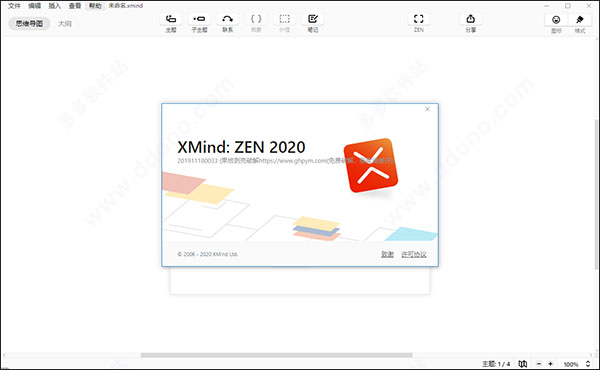Click the 100% zoom level value
Image resolution: width=600 pixels, height=370 pixels.
point(571,364)
